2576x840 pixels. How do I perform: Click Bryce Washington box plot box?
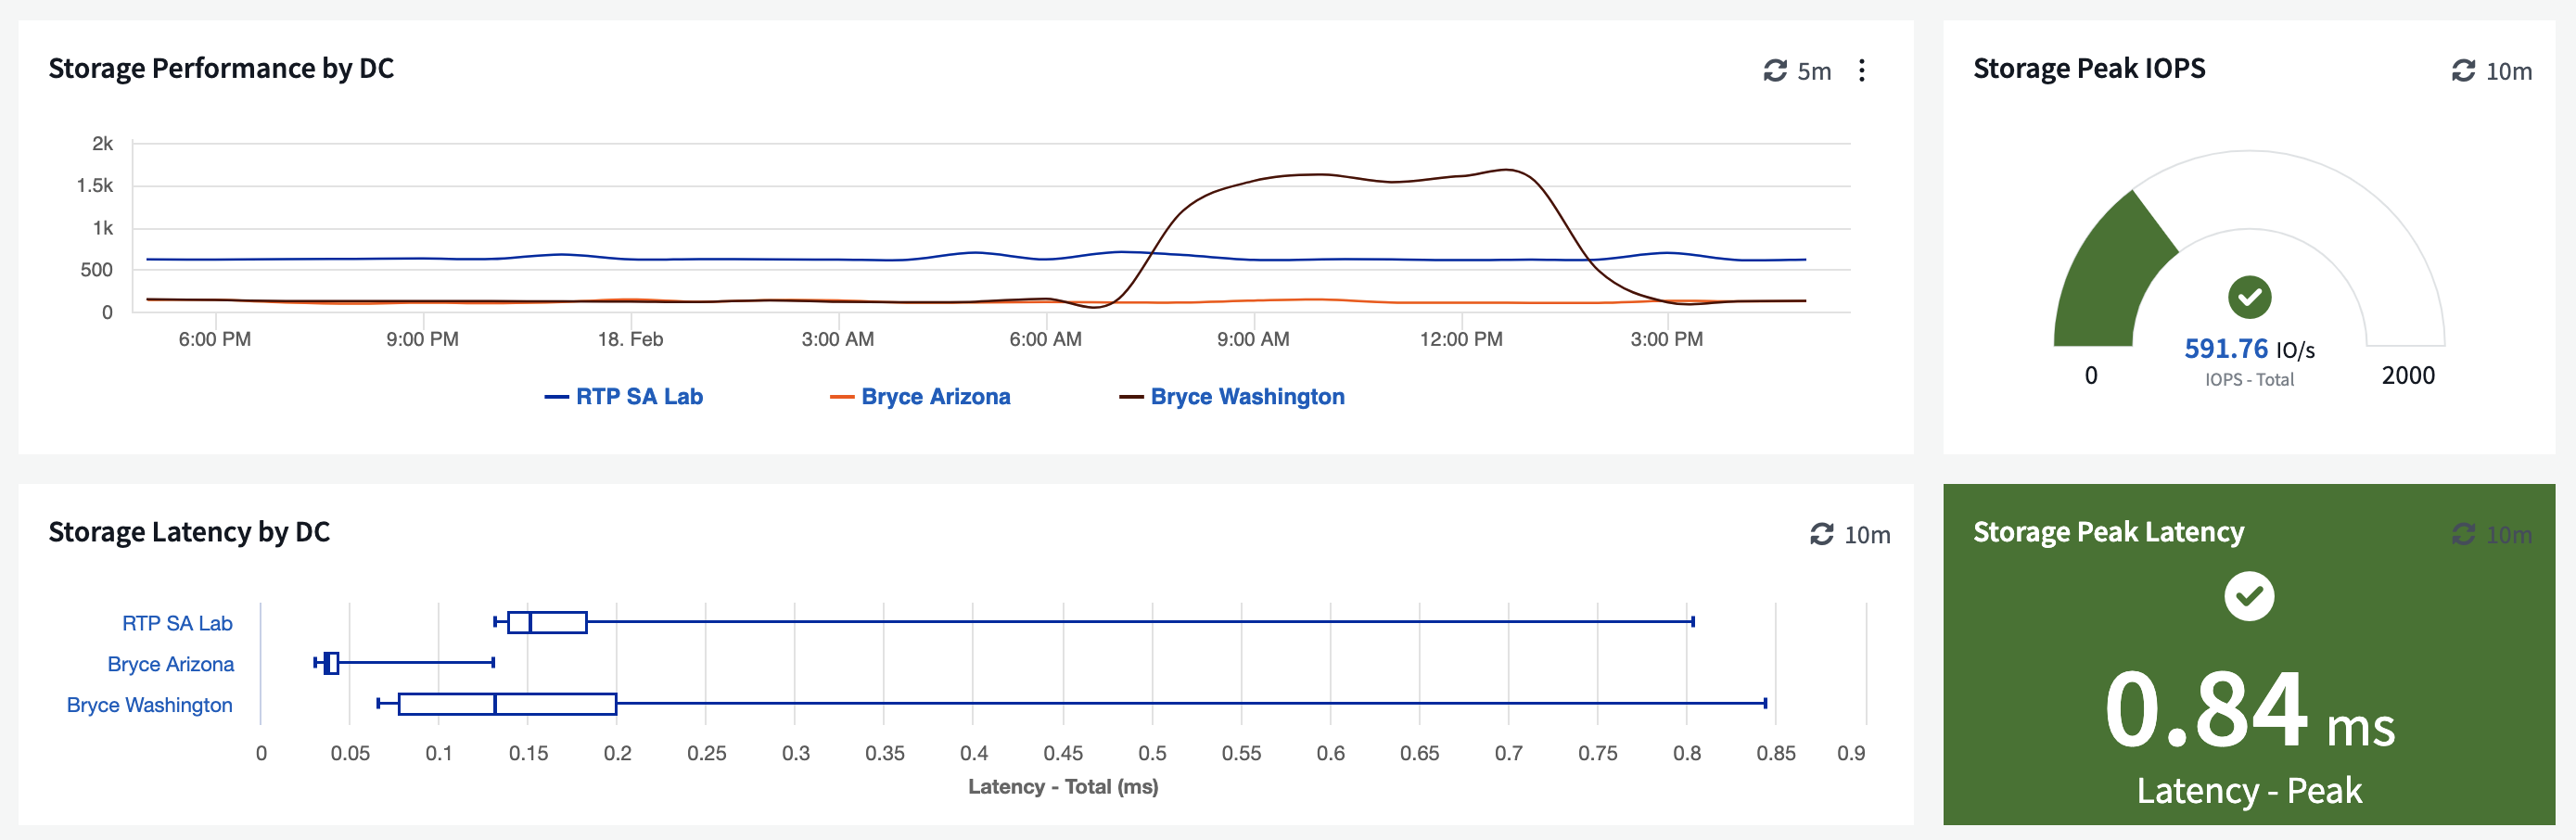(x=506, y=704)
